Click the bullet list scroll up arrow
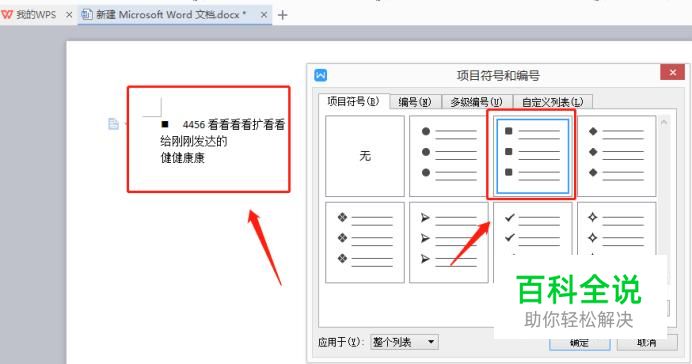Screen dimensions: 692x364 coord(664,123)
